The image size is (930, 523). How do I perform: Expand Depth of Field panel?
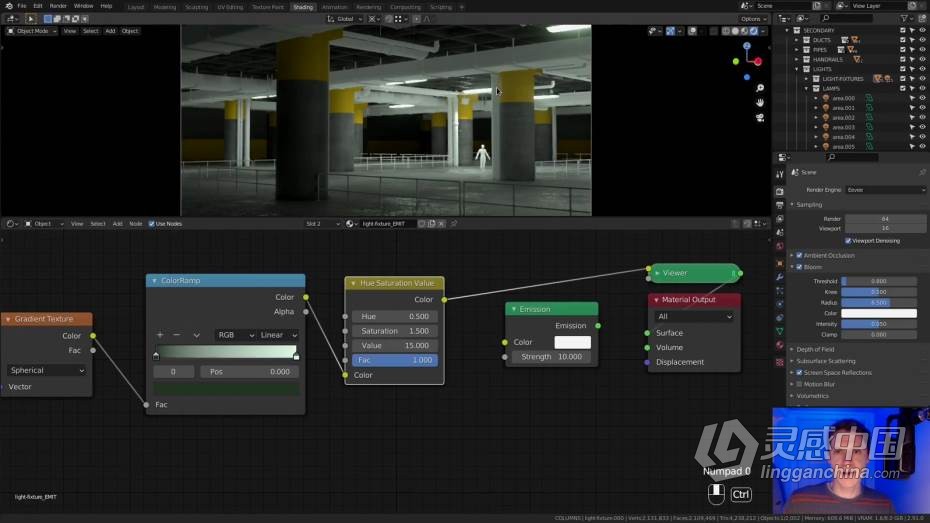[815, 350]
